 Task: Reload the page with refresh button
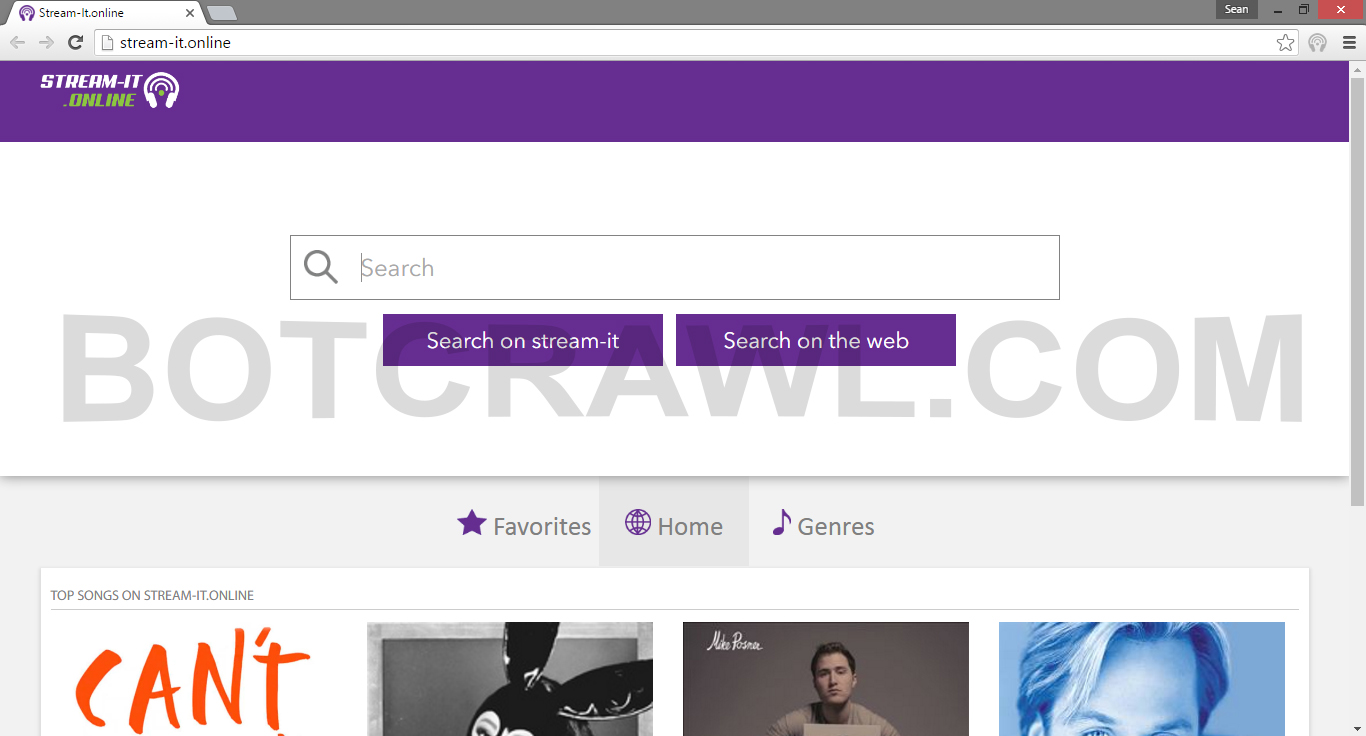pyautogui.click(x=75, y=42)
